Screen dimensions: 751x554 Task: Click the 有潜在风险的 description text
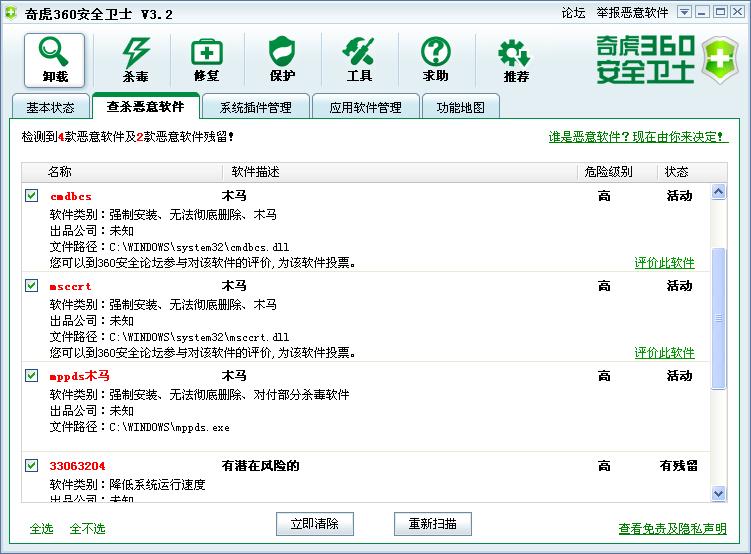(261, 465)
